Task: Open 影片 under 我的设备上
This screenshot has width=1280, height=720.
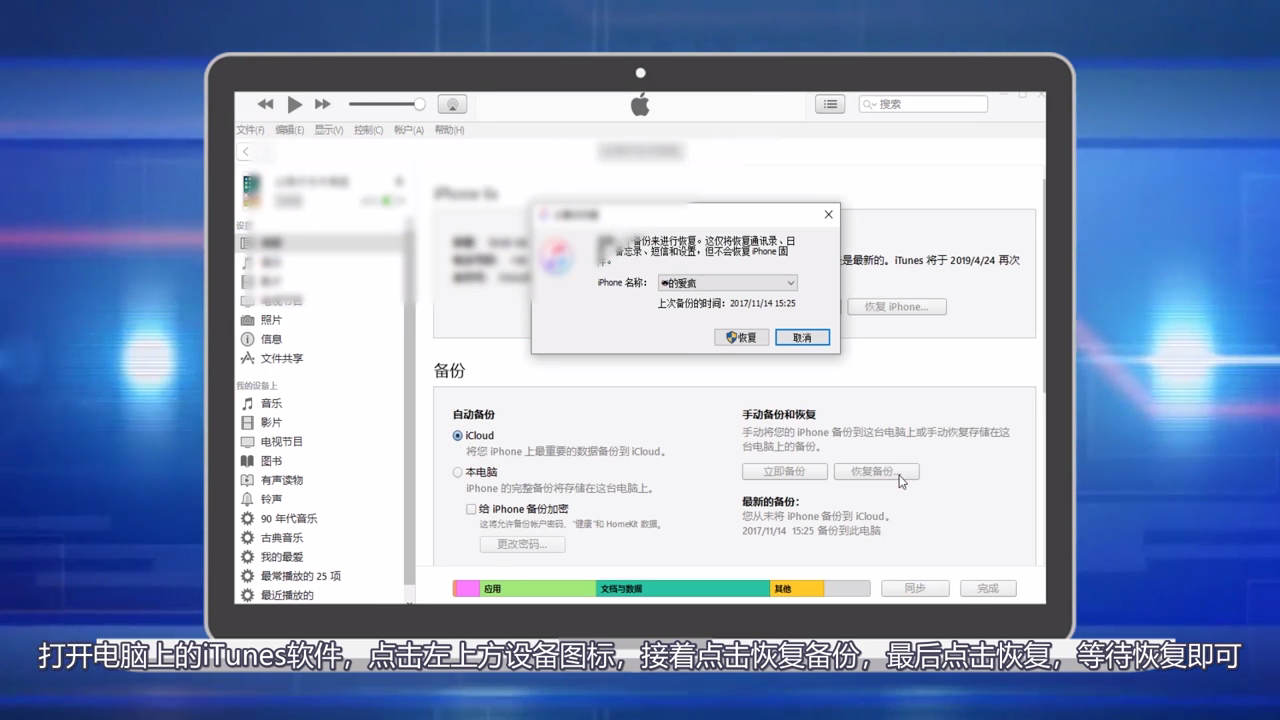Action: tap(261, 422)
